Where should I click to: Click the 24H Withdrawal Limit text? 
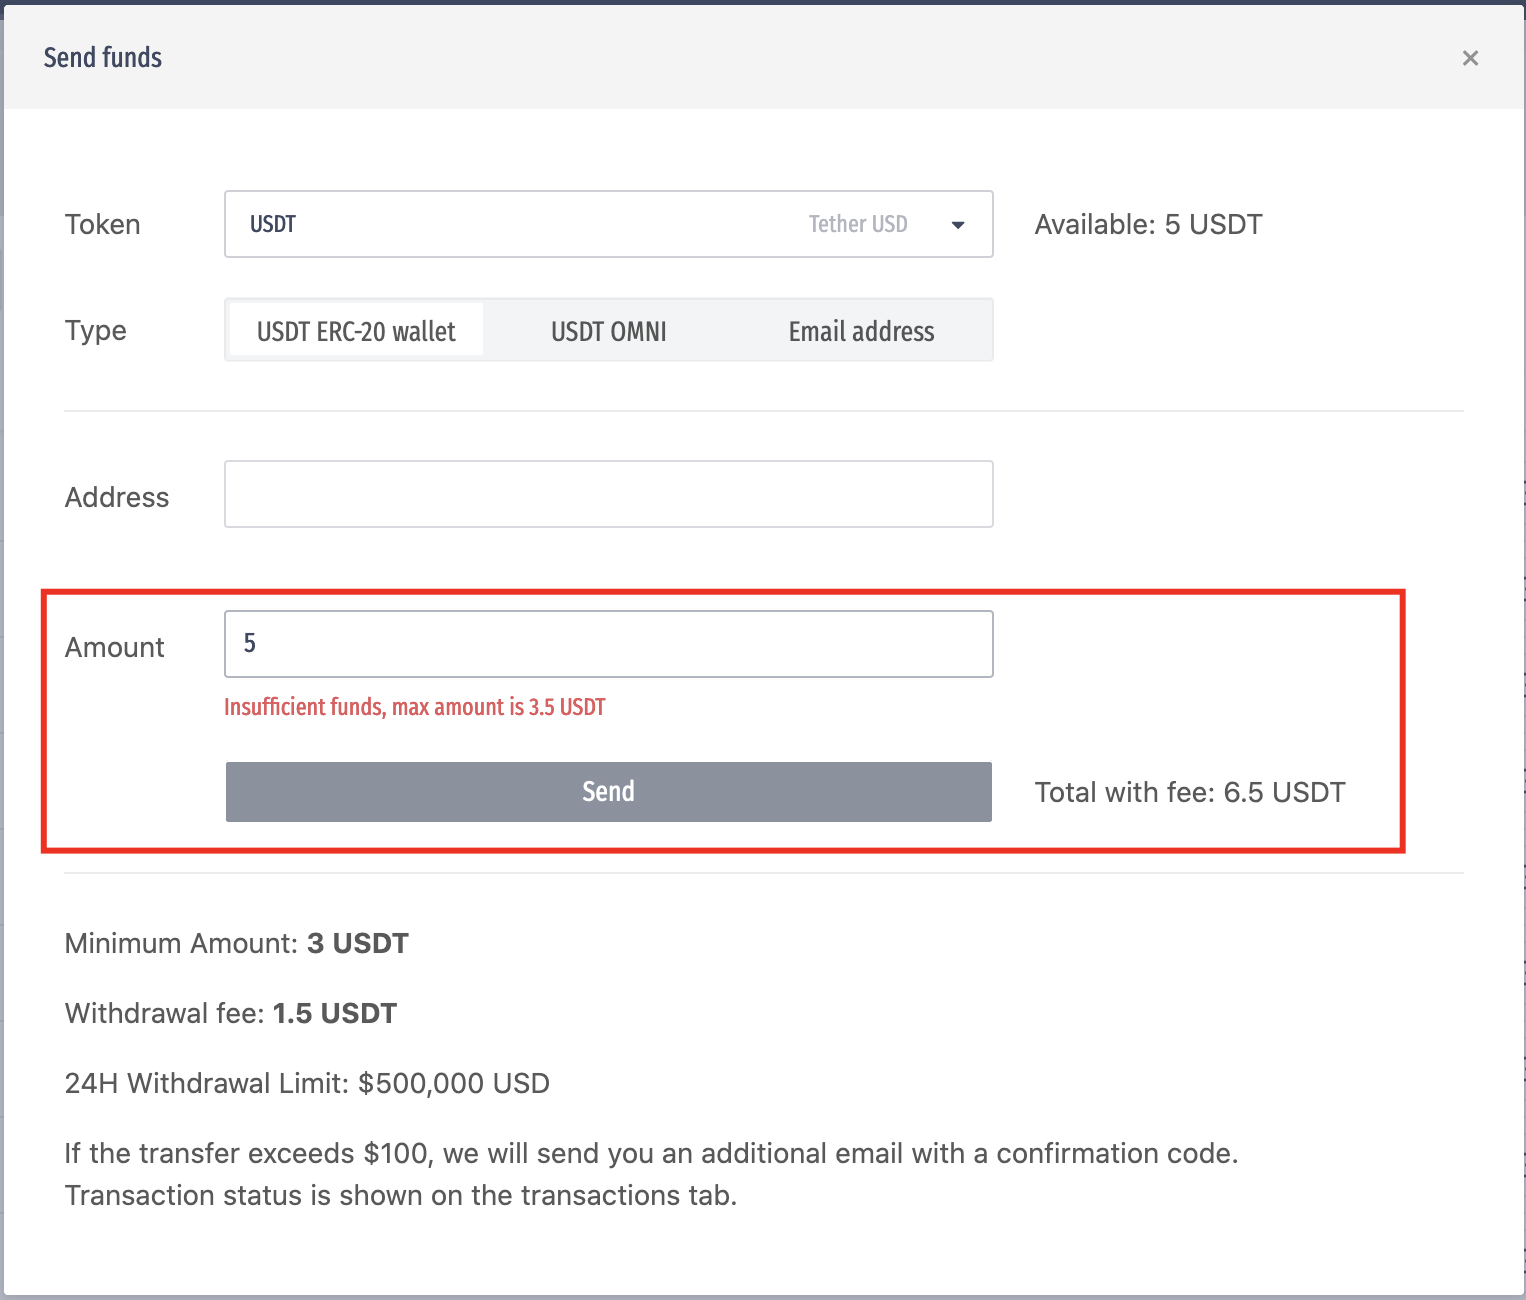[x=307, y=1083]
